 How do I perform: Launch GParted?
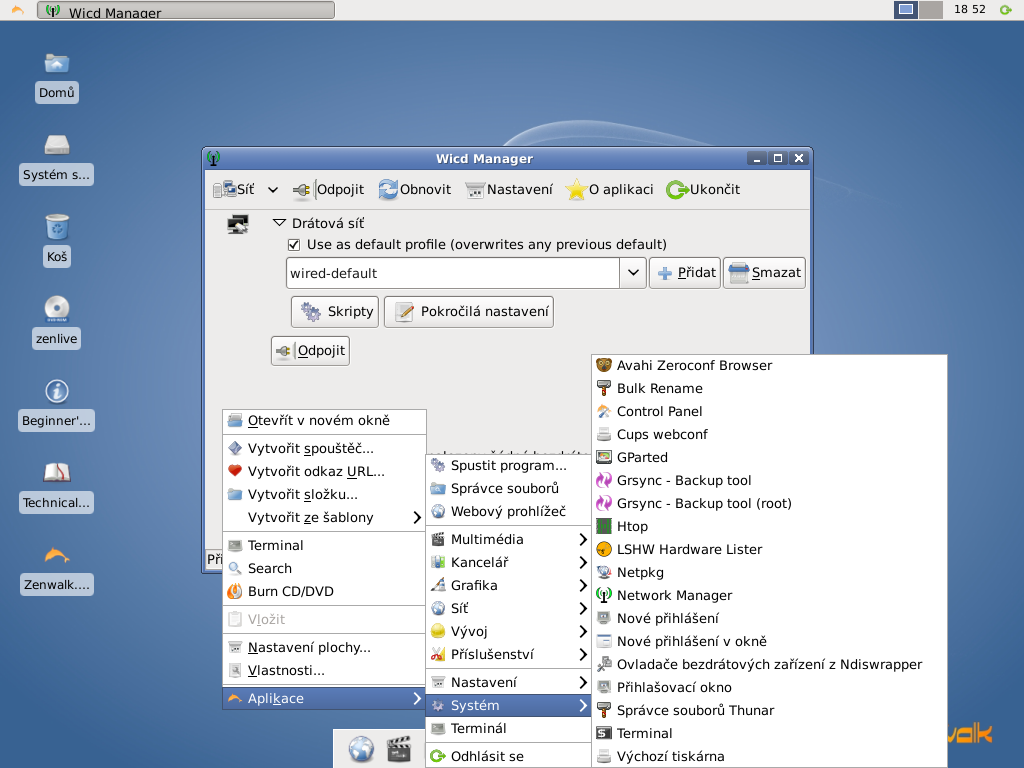pos(769,457)
